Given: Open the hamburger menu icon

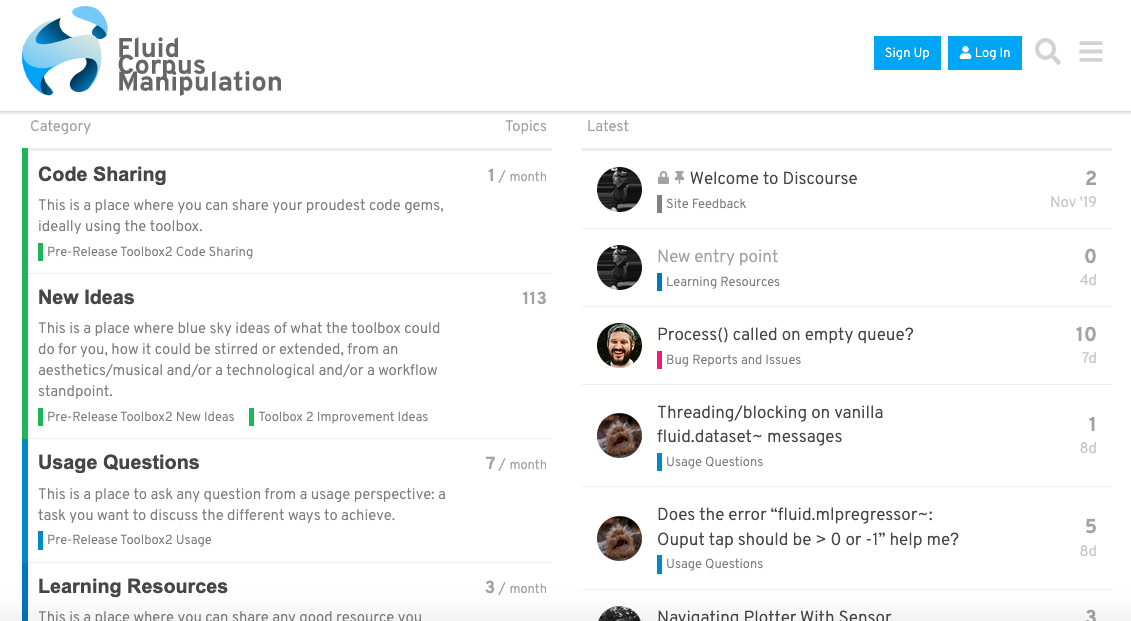Looking at the screenshot, I should coord(1091,52).
